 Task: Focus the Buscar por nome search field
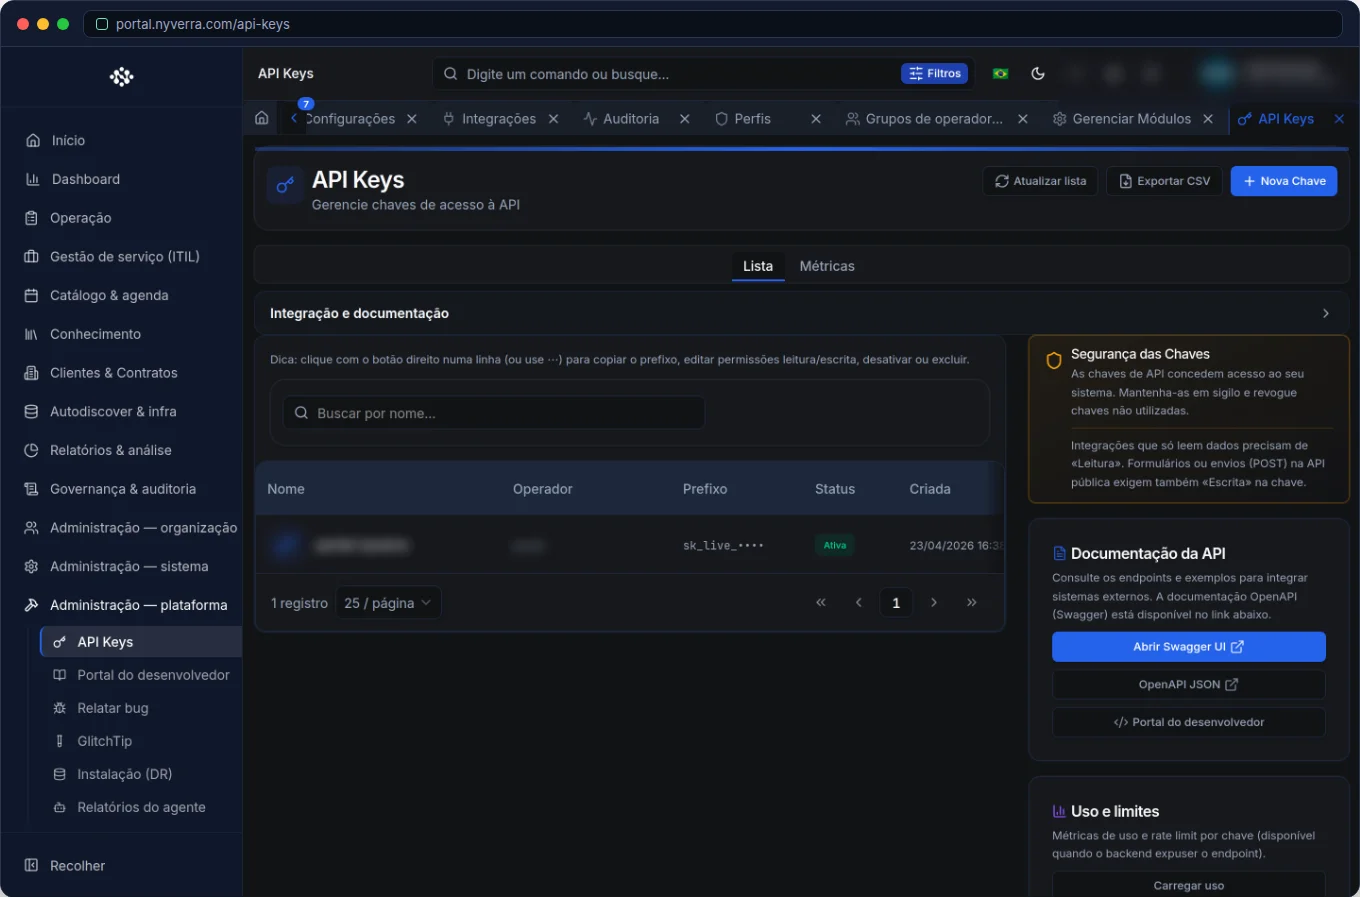(x=494, y=413)
